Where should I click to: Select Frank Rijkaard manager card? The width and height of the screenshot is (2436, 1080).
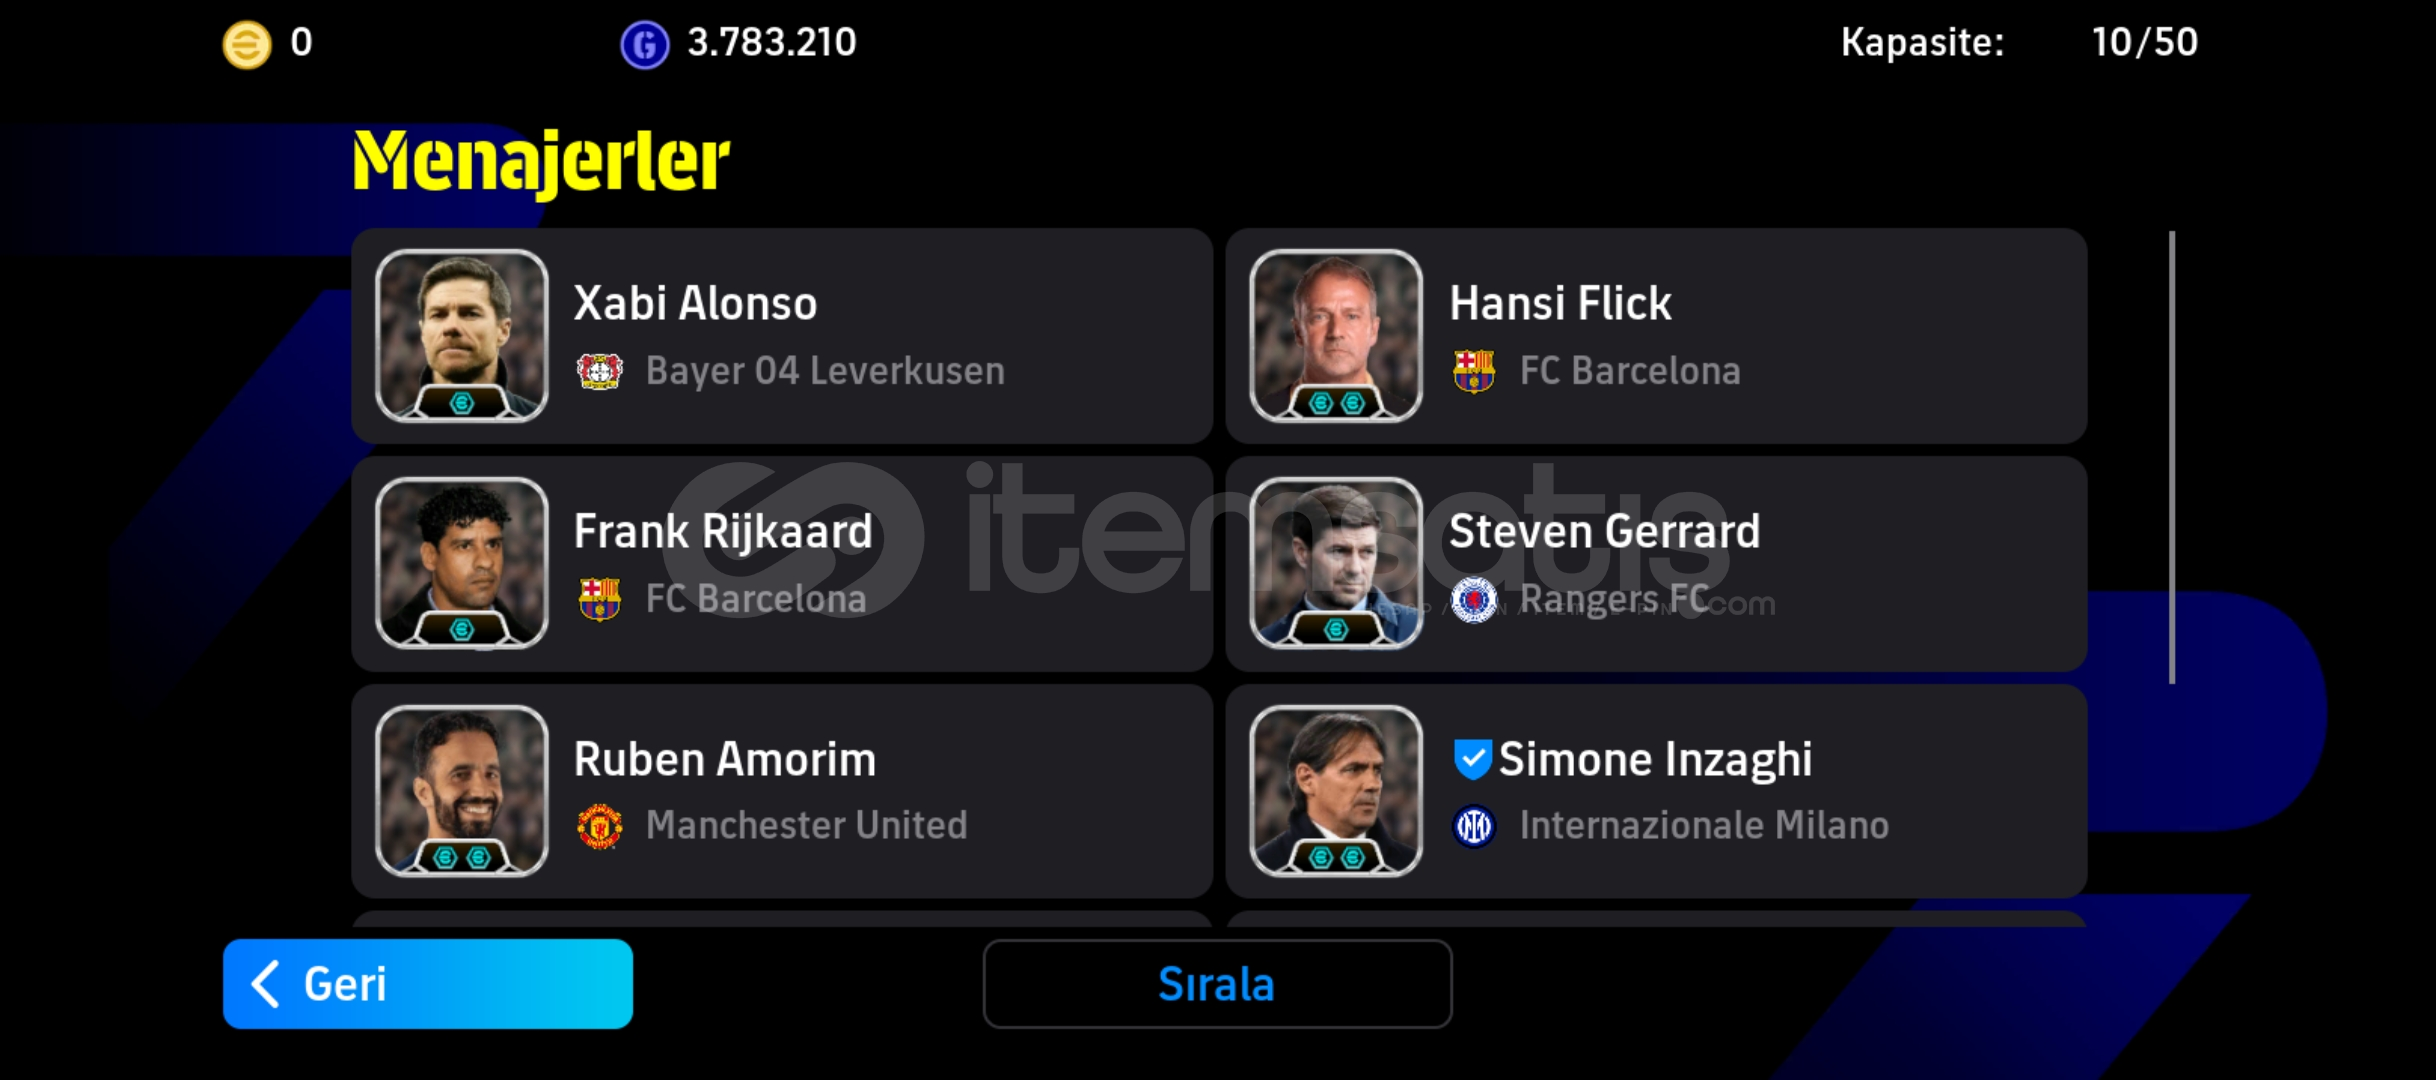(782, 563)
